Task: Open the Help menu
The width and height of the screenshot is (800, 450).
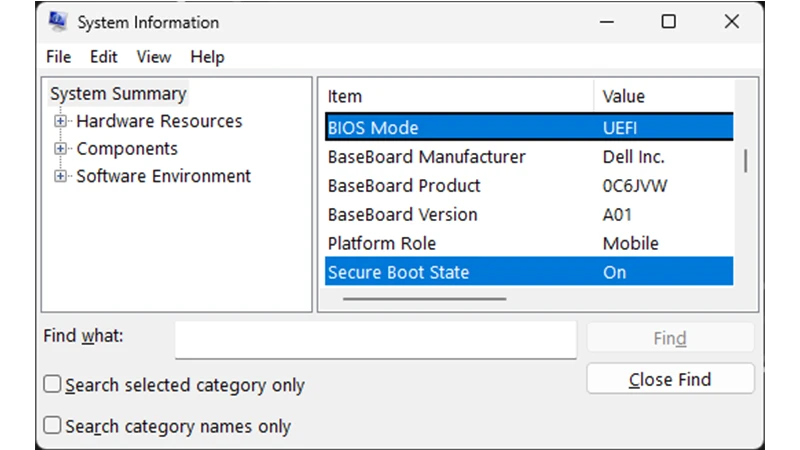Action: click(x=207, y=57)
